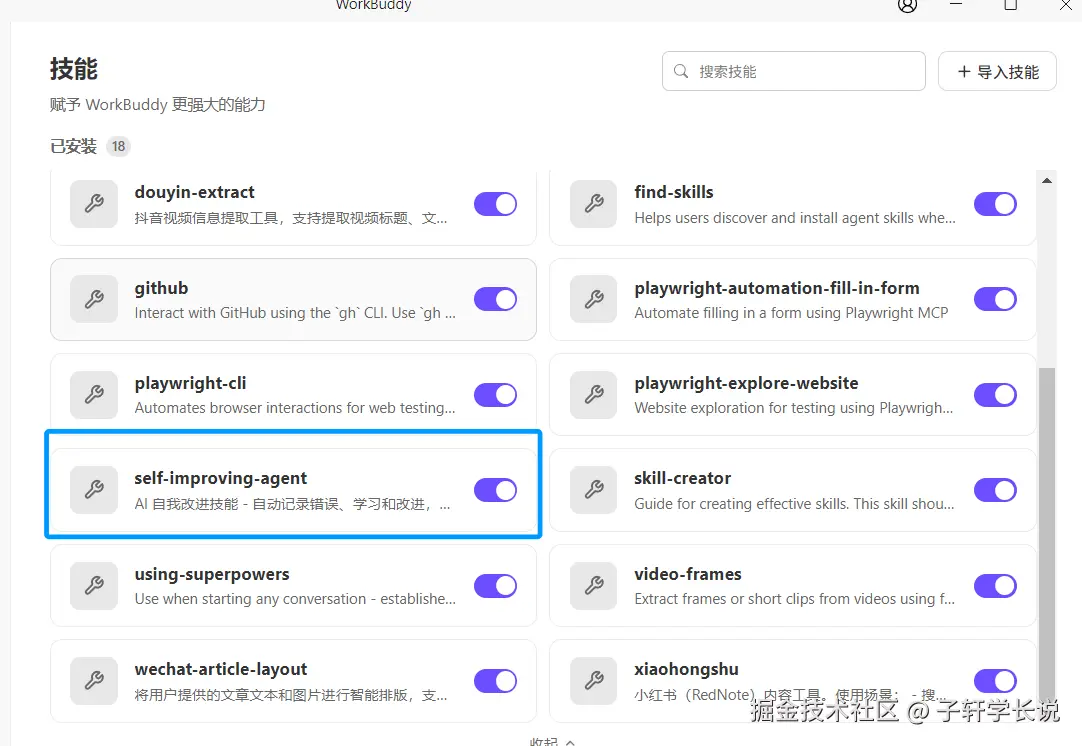Click the douyin-extract wrench icon
The height and width of the screenshot is (746, 1082).
coord(94,204)
